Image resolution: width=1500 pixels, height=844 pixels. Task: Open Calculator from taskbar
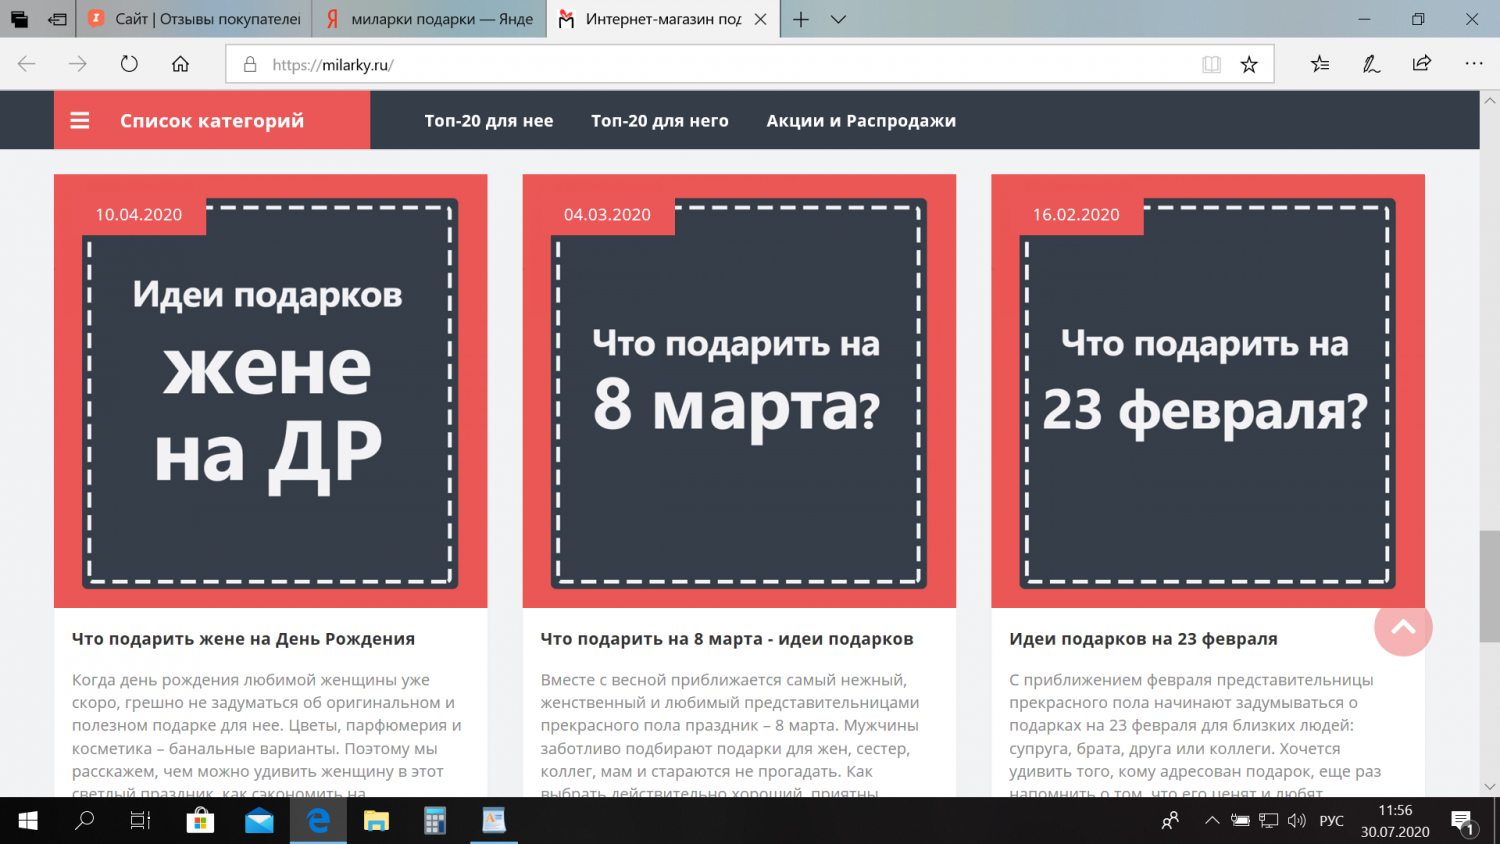(x=435, y=821)
